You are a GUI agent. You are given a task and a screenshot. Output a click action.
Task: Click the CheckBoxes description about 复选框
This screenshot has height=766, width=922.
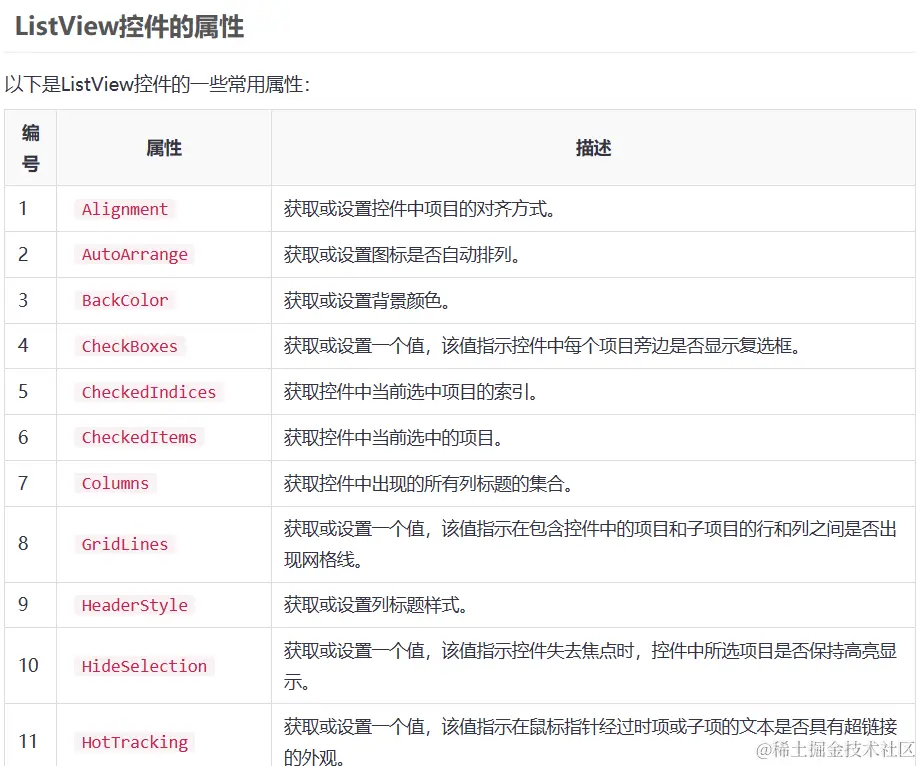[542, 346]
